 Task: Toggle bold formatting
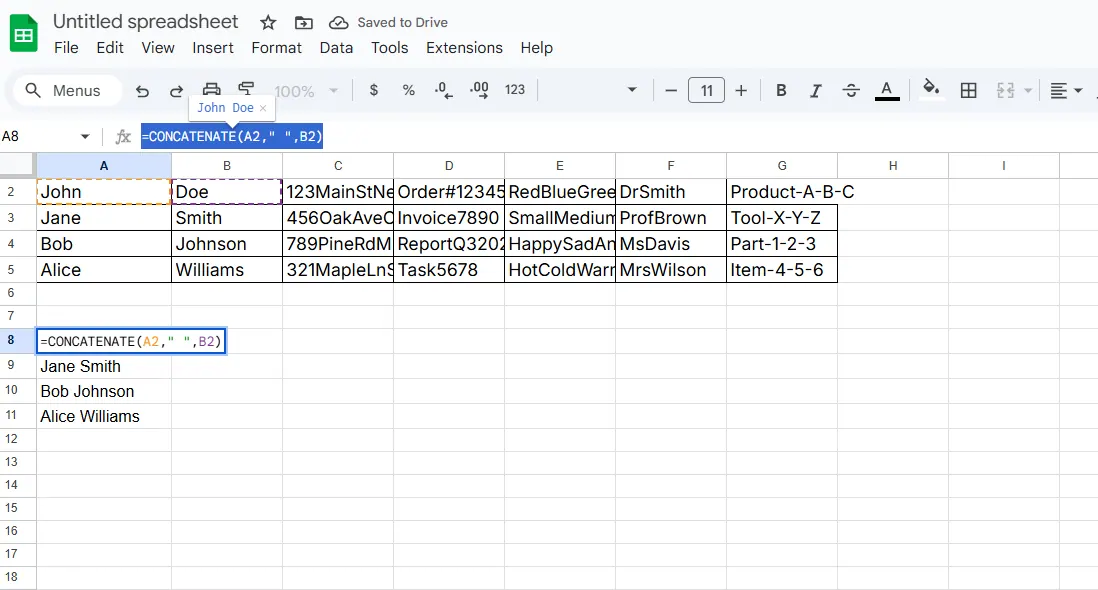781,91
